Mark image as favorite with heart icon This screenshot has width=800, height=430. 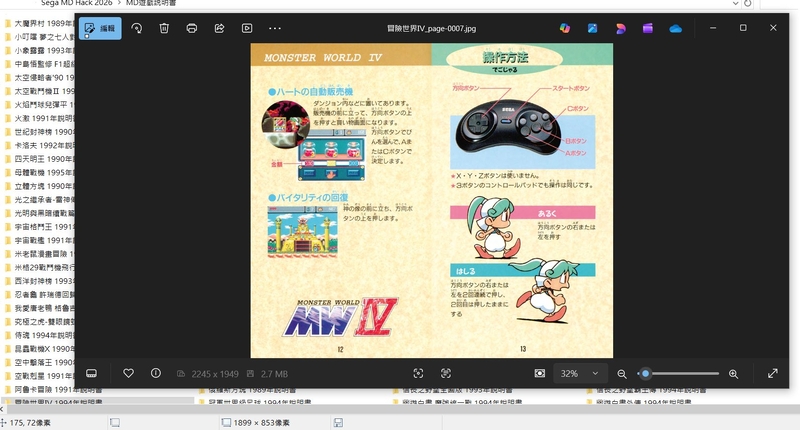[x=129, y=373]
